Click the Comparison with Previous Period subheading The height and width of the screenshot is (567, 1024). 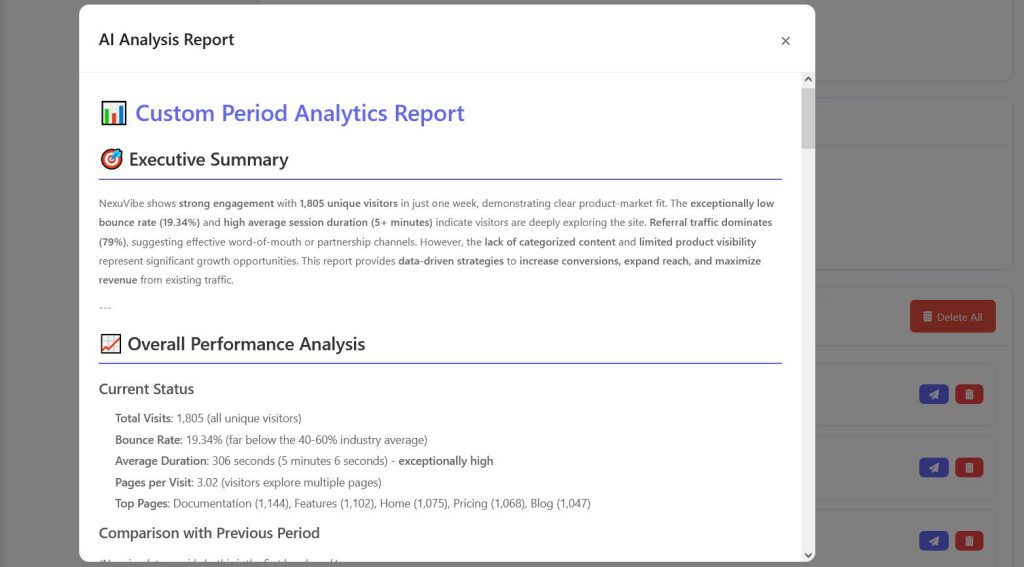tap(209, 533)
